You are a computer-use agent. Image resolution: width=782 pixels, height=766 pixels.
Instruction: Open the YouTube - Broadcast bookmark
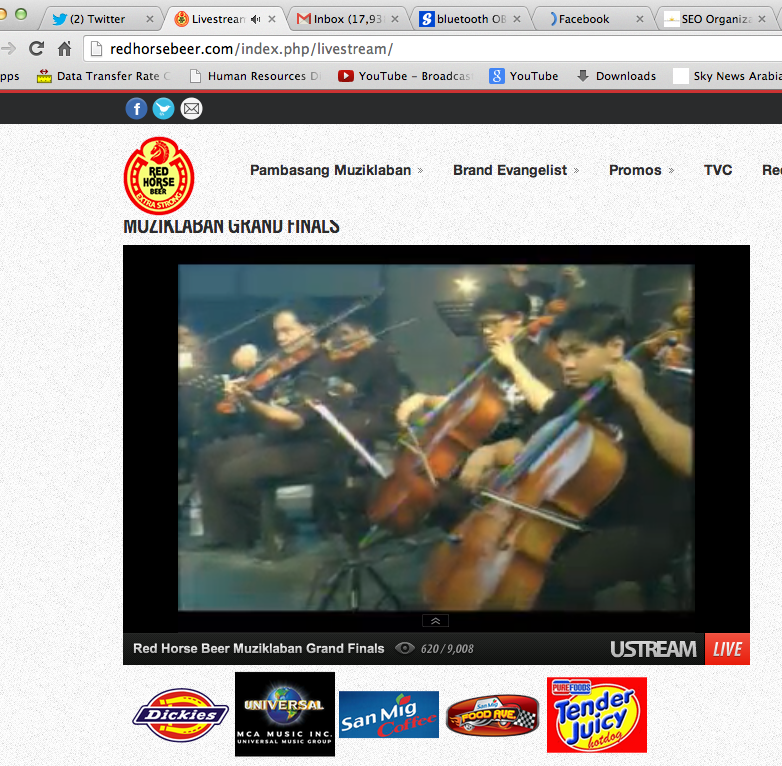[x=405, y=76]
